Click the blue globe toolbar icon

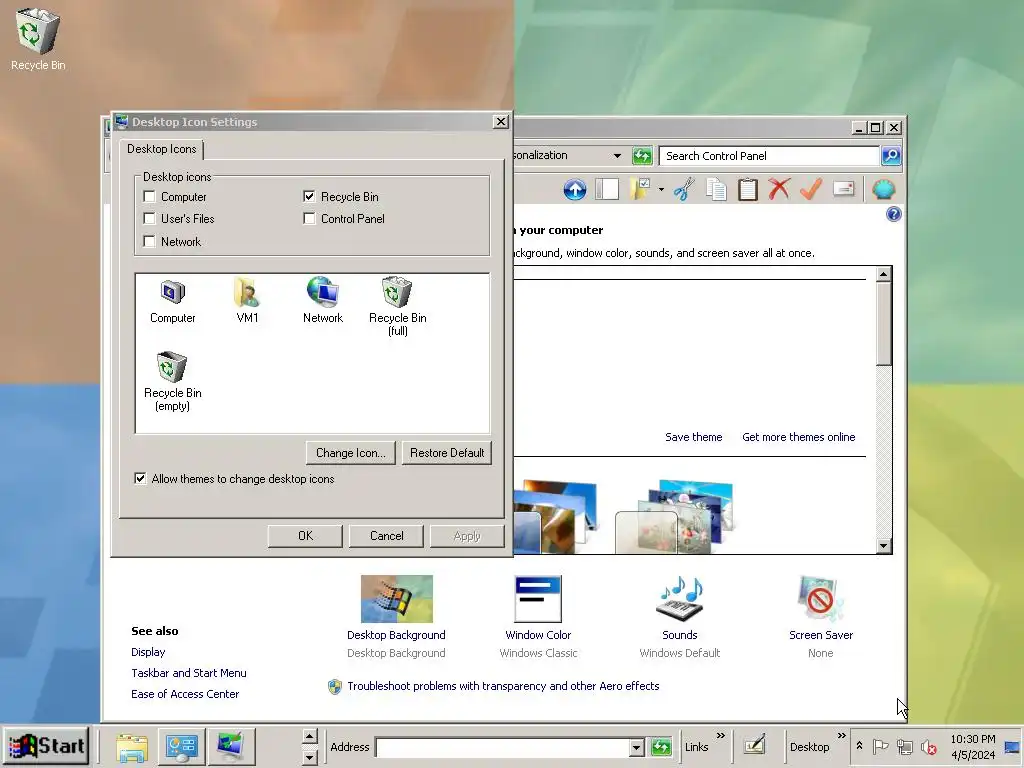(x=884, y=189)
